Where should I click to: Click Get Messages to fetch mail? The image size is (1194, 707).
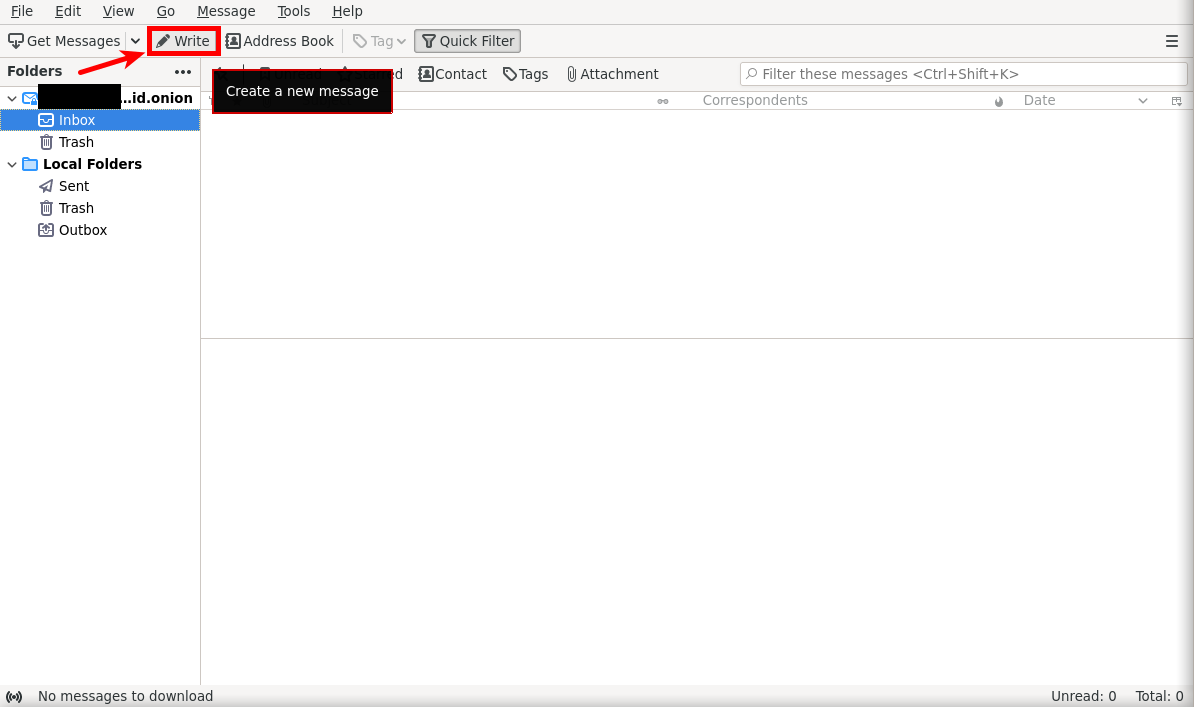65,41
